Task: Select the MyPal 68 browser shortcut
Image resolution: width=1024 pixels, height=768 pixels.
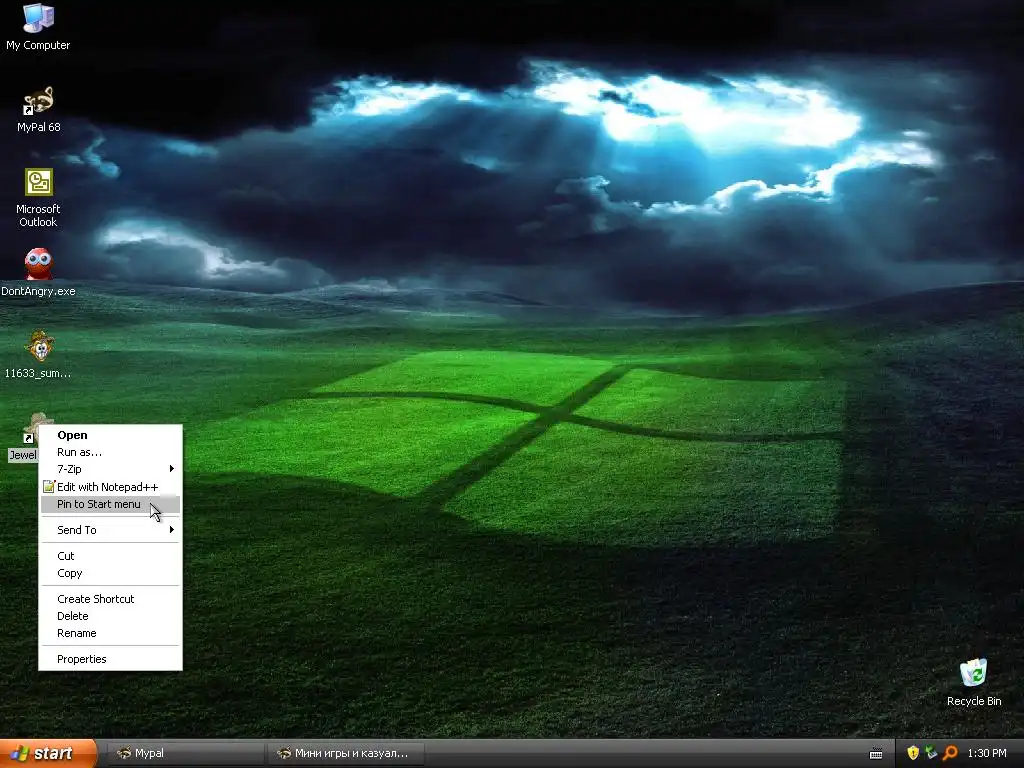Action: [38, 110]
